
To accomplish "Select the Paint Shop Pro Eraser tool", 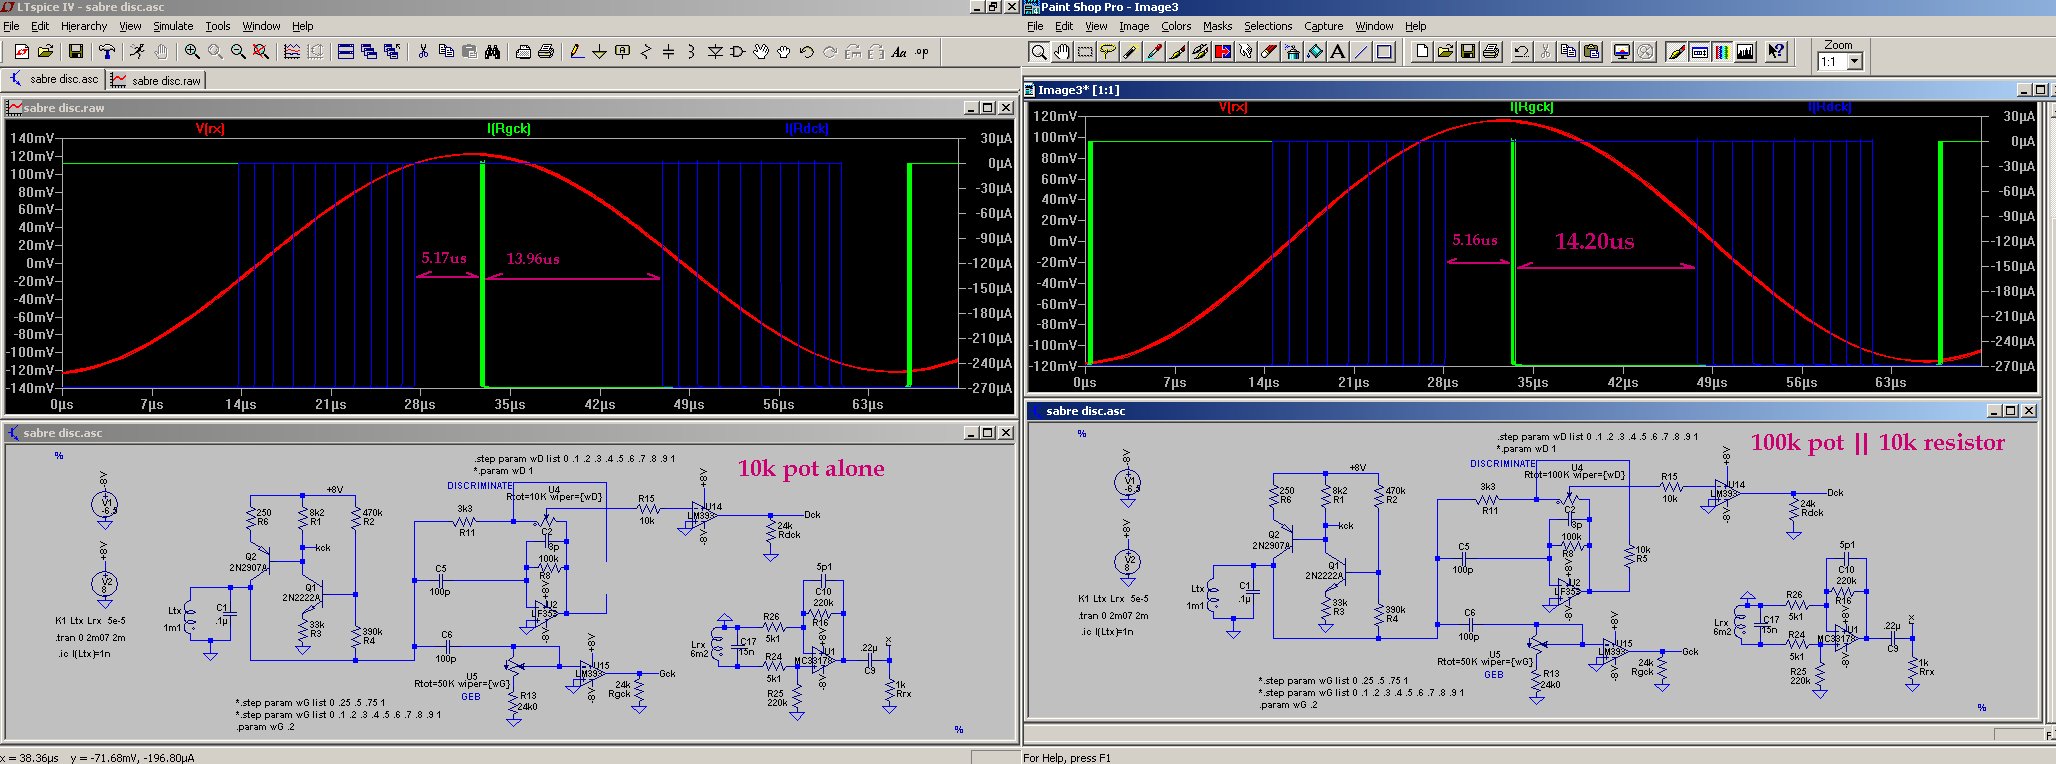I will click(x=1269, y=52).
